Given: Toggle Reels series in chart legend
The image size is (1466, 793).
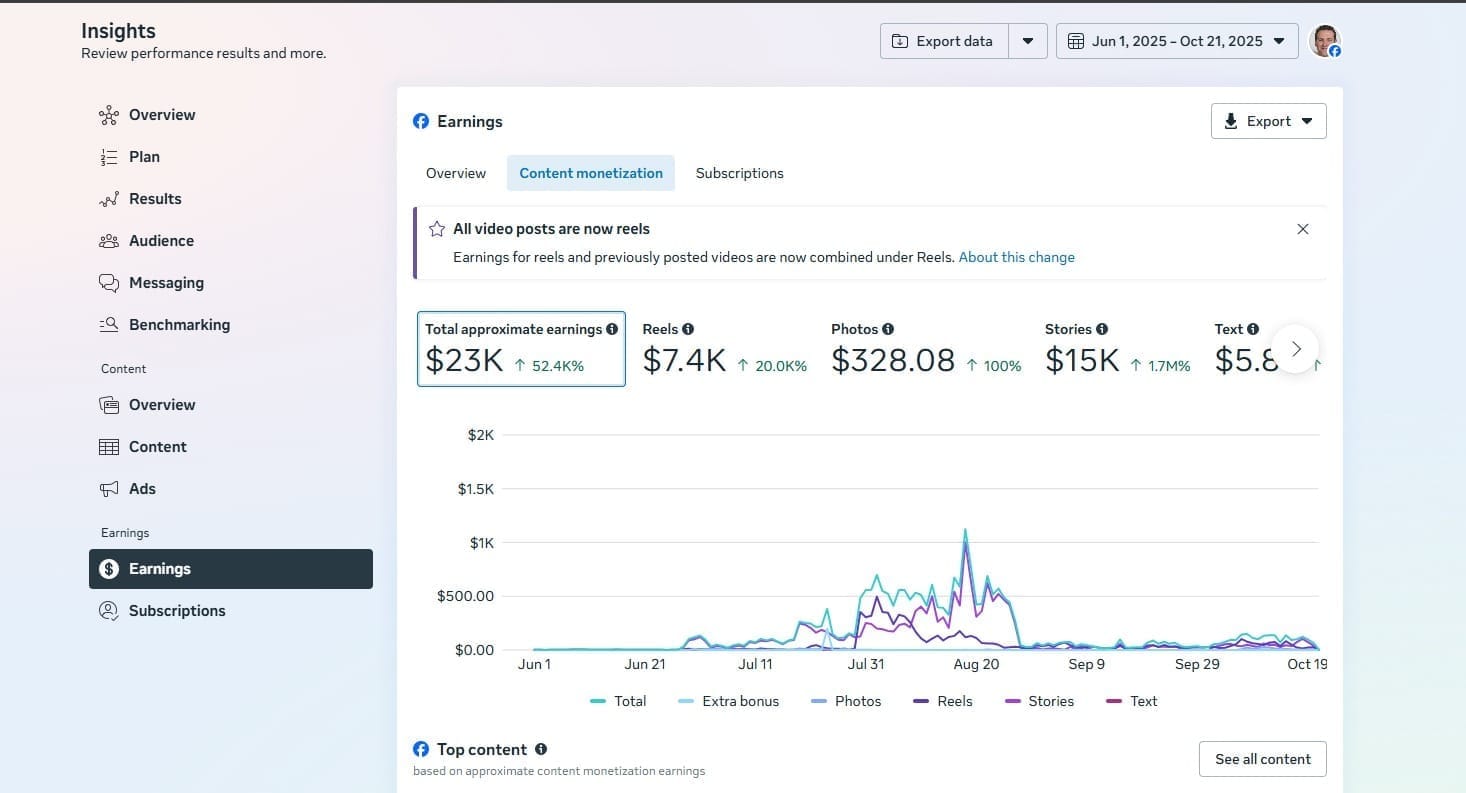Looking at the screenshot, I should coord(942,701).
